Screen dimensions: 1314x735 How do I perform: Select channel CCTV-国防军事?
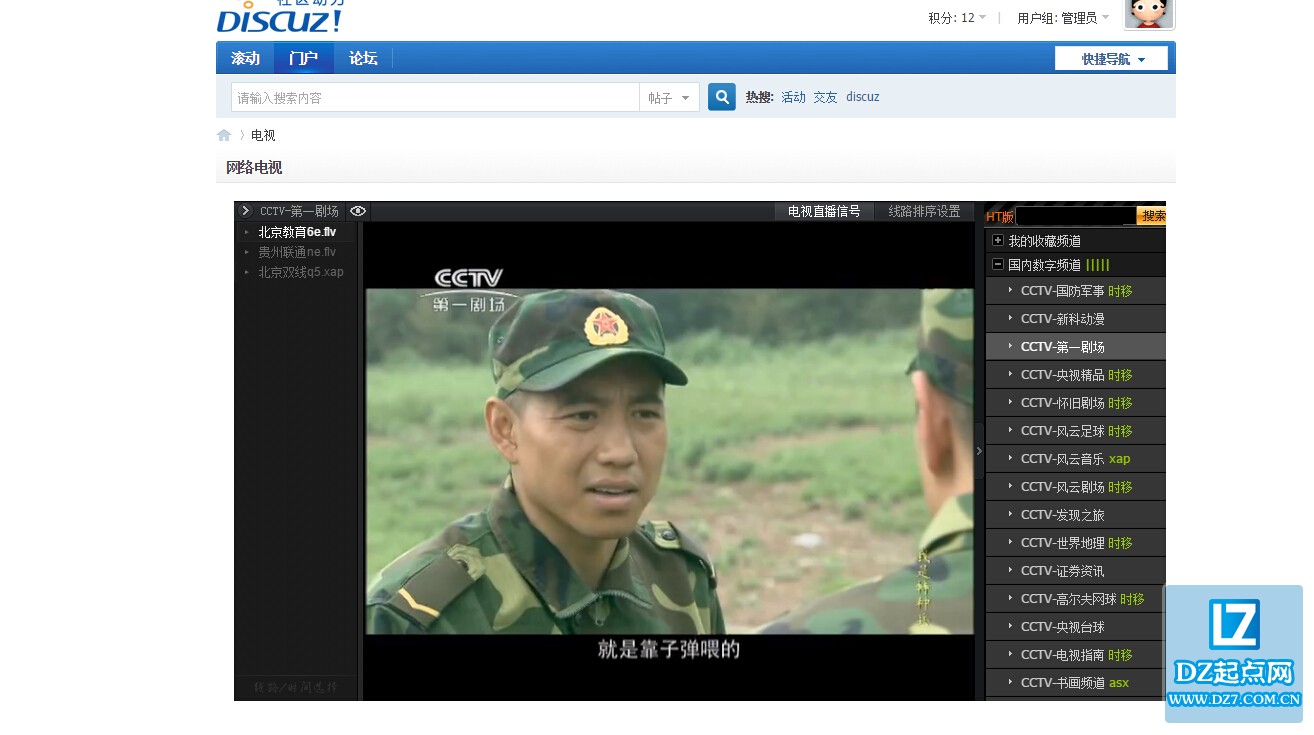click(x=1076, y=291)
